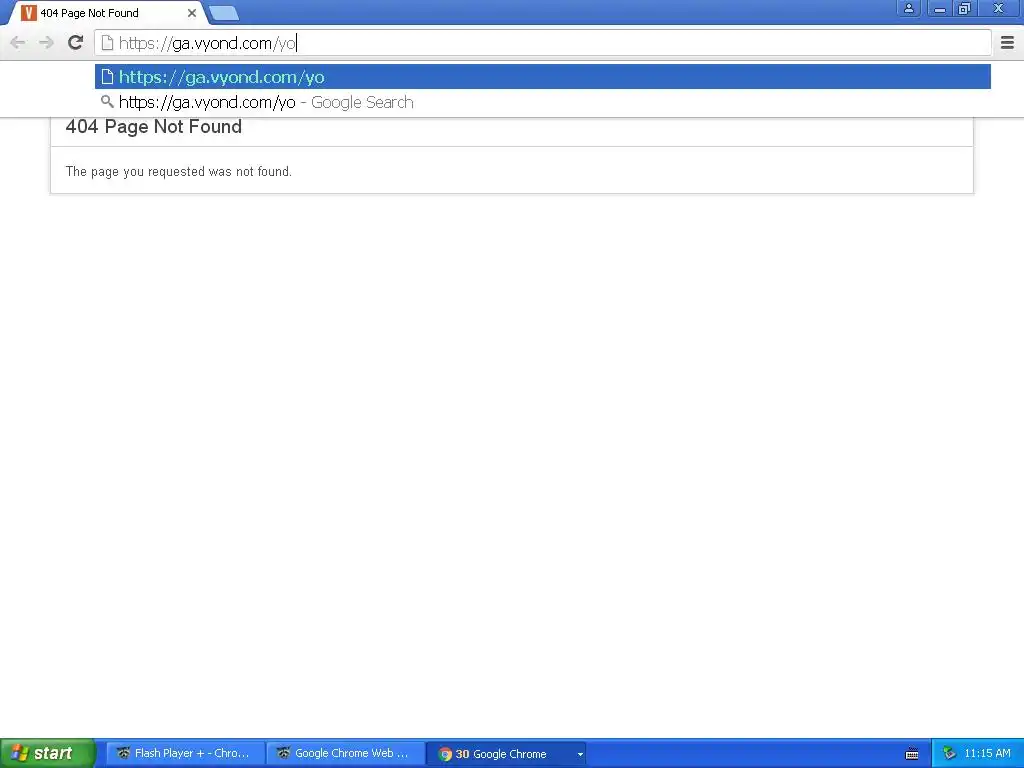The height and width of the screenshot is (768, 1024).
Task: Open the Chrome hamburger menu
Action: coord(1007,43)
